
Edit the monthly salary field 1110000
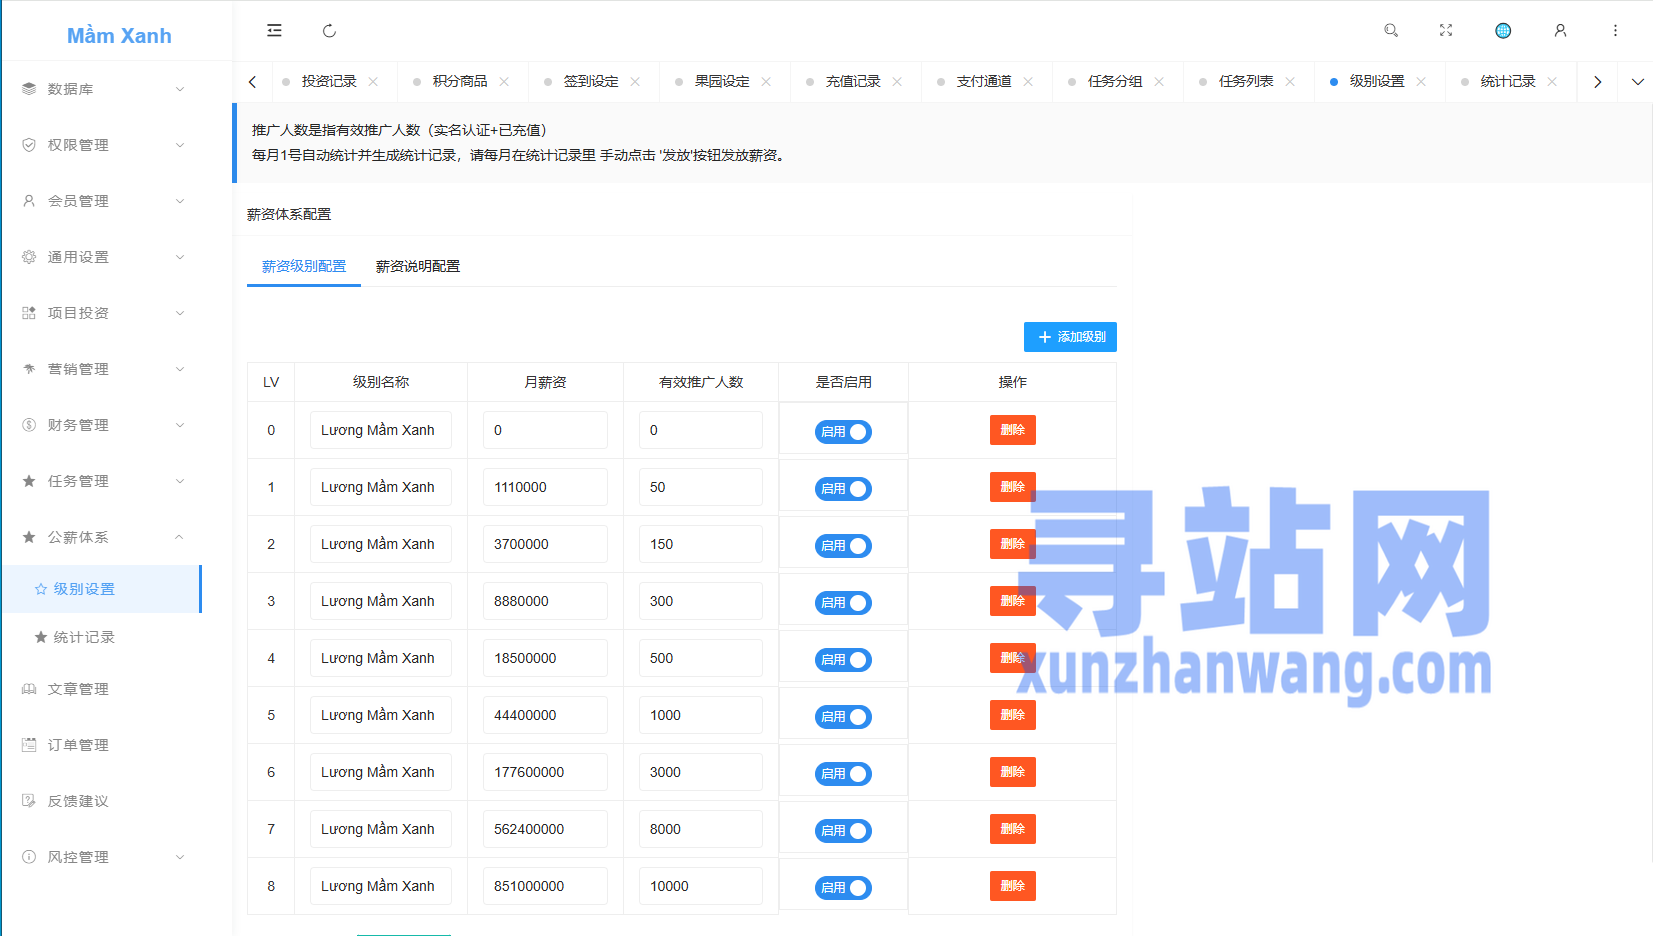pyautogui.click(x=545, y=487)
